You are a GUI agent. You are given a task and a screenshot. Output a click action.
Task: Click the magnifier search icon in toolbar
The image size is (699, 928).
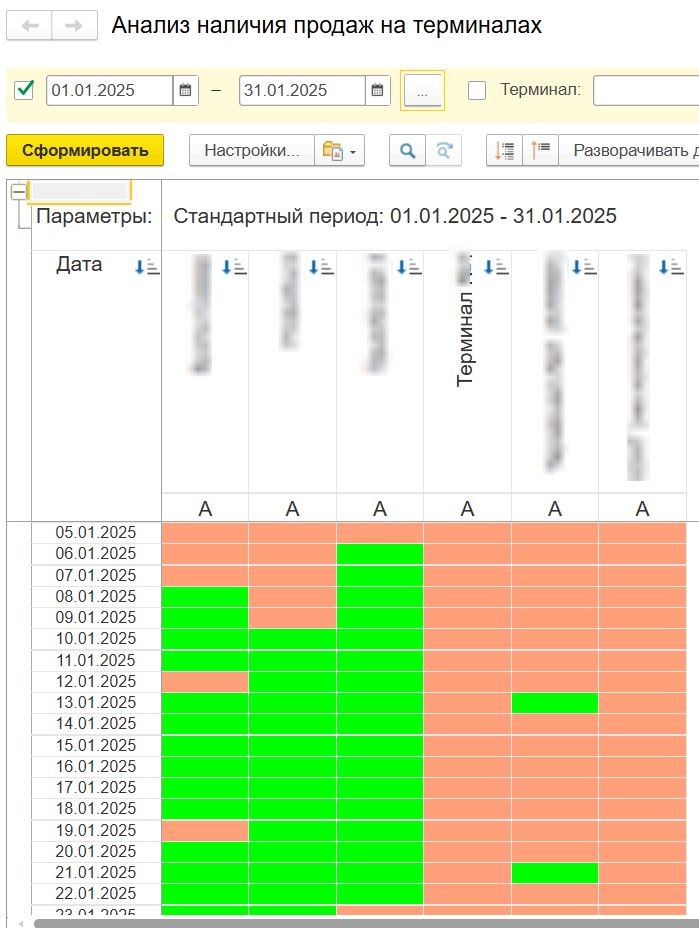coord(407,150)
